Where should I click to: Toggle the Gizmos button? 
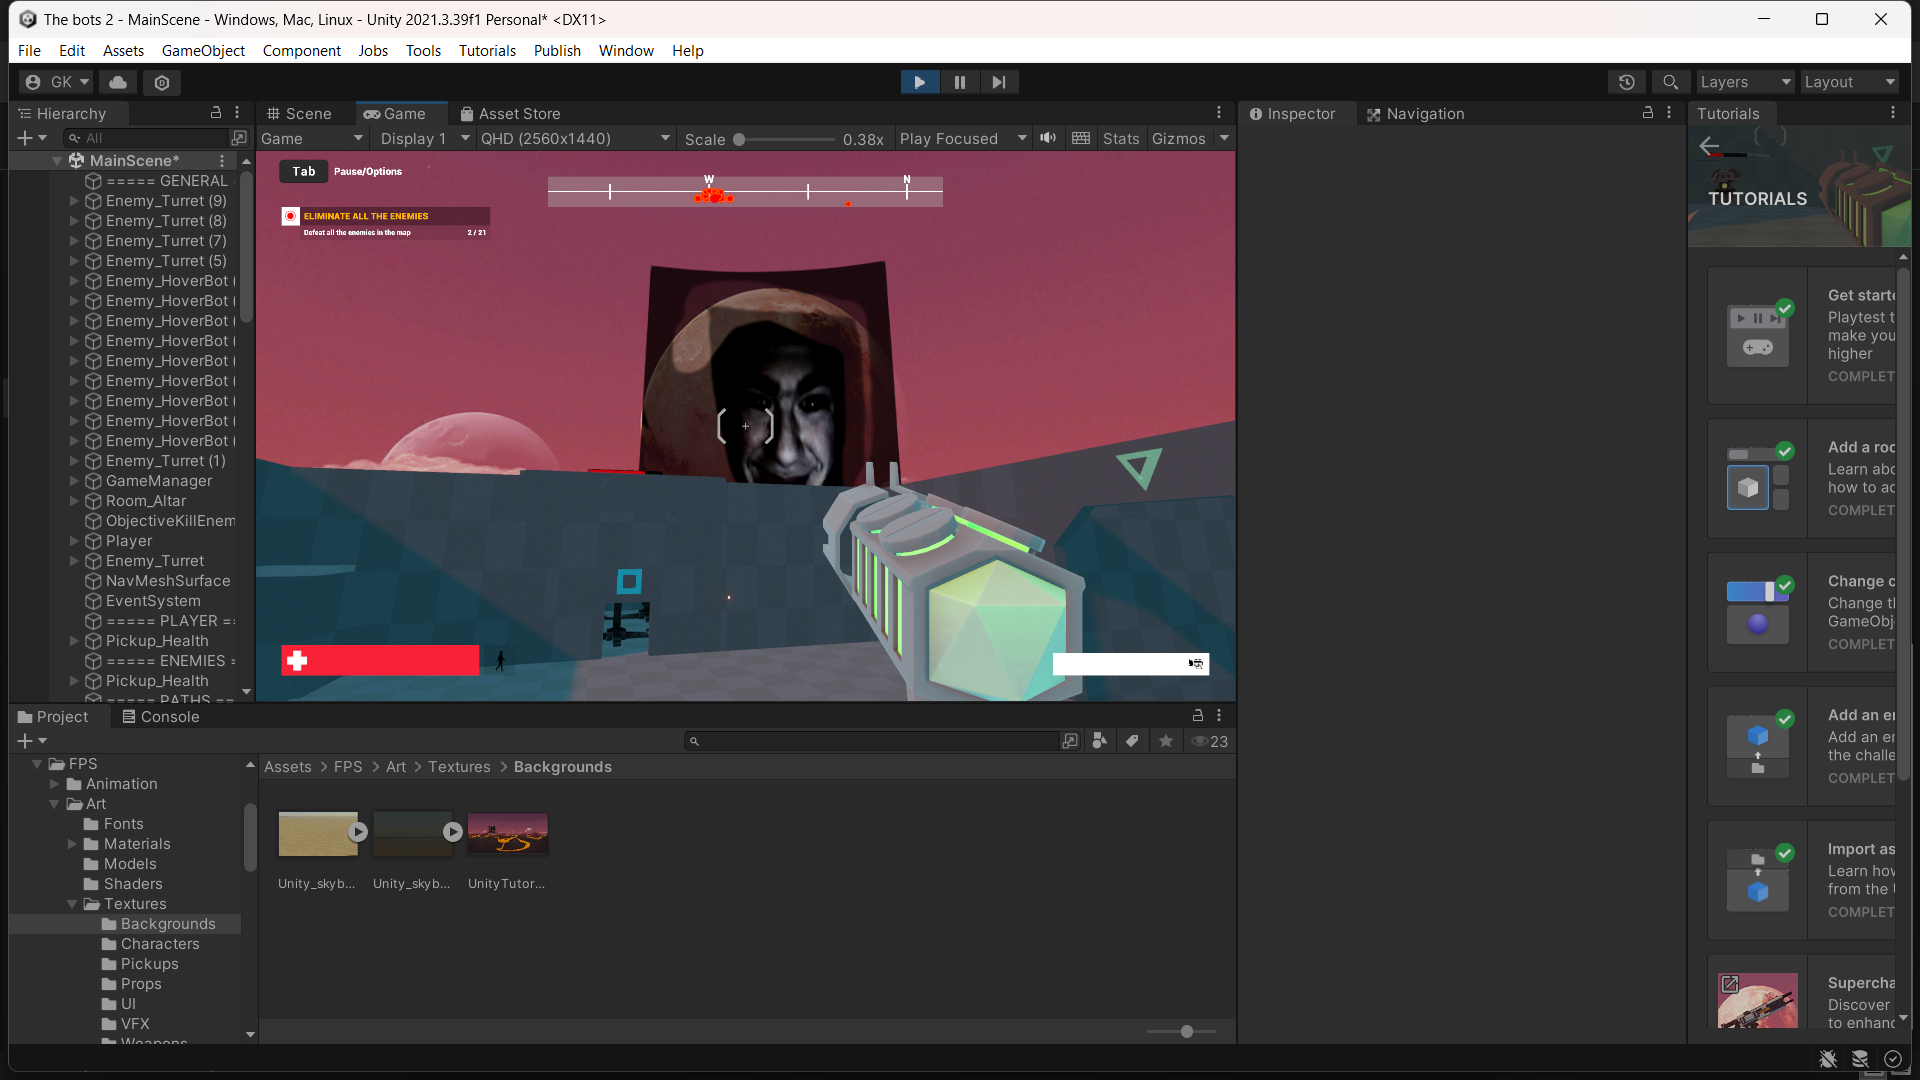1178,138
